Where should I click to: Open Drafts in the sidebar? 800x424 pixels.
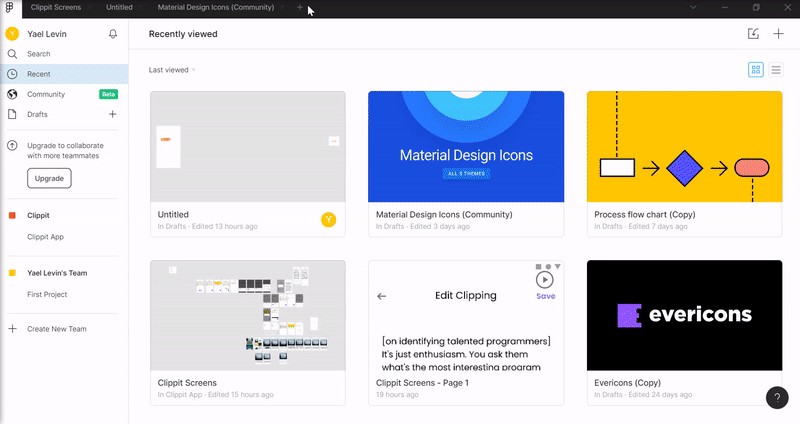coord(37,114)
